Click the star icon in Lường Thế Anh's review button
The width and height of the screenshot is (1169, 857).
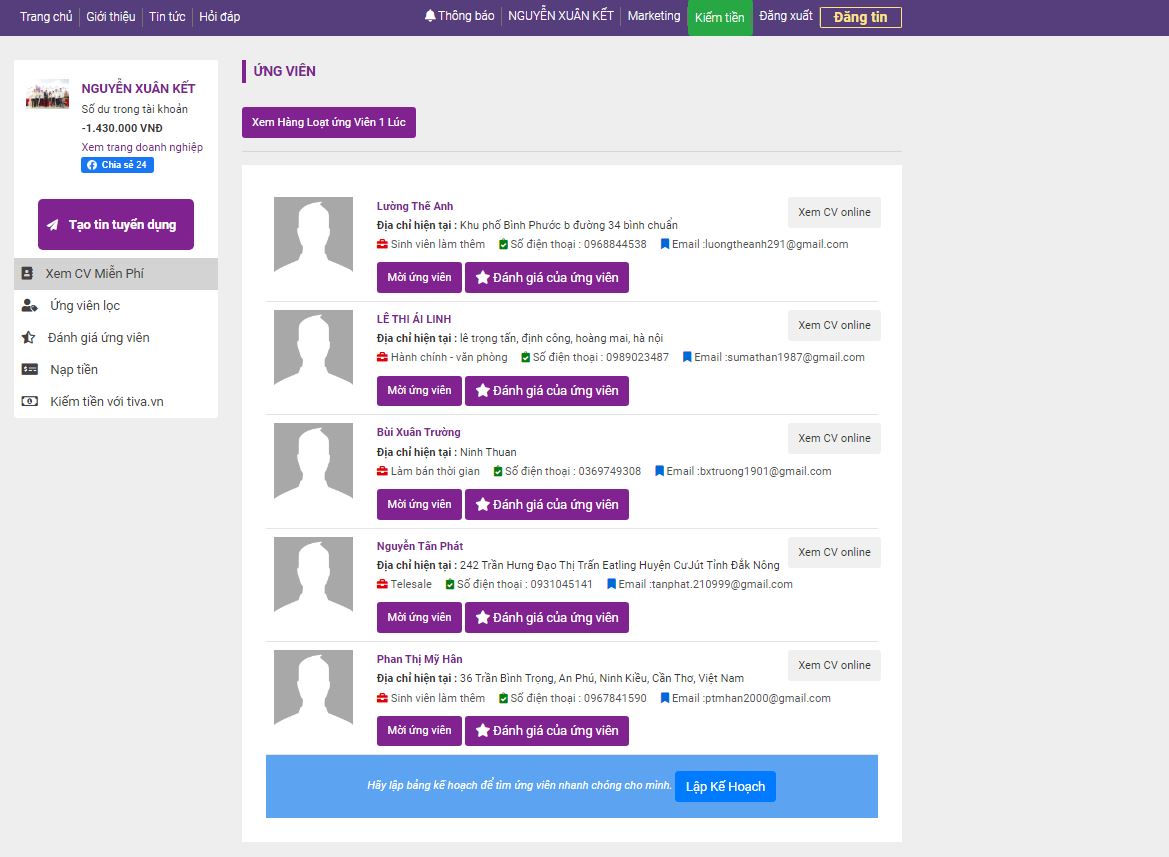pyautogui.click(x=482, y=278)
